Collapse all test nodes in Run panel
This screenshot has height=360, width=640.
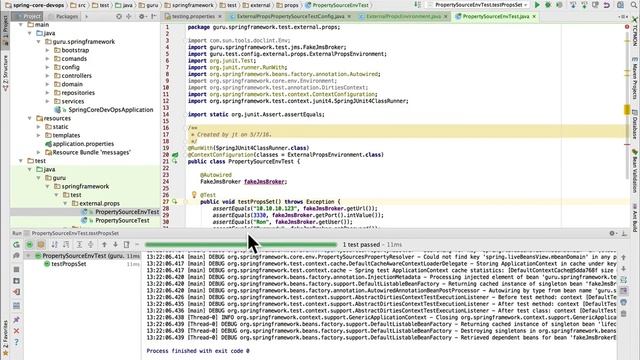91,244
